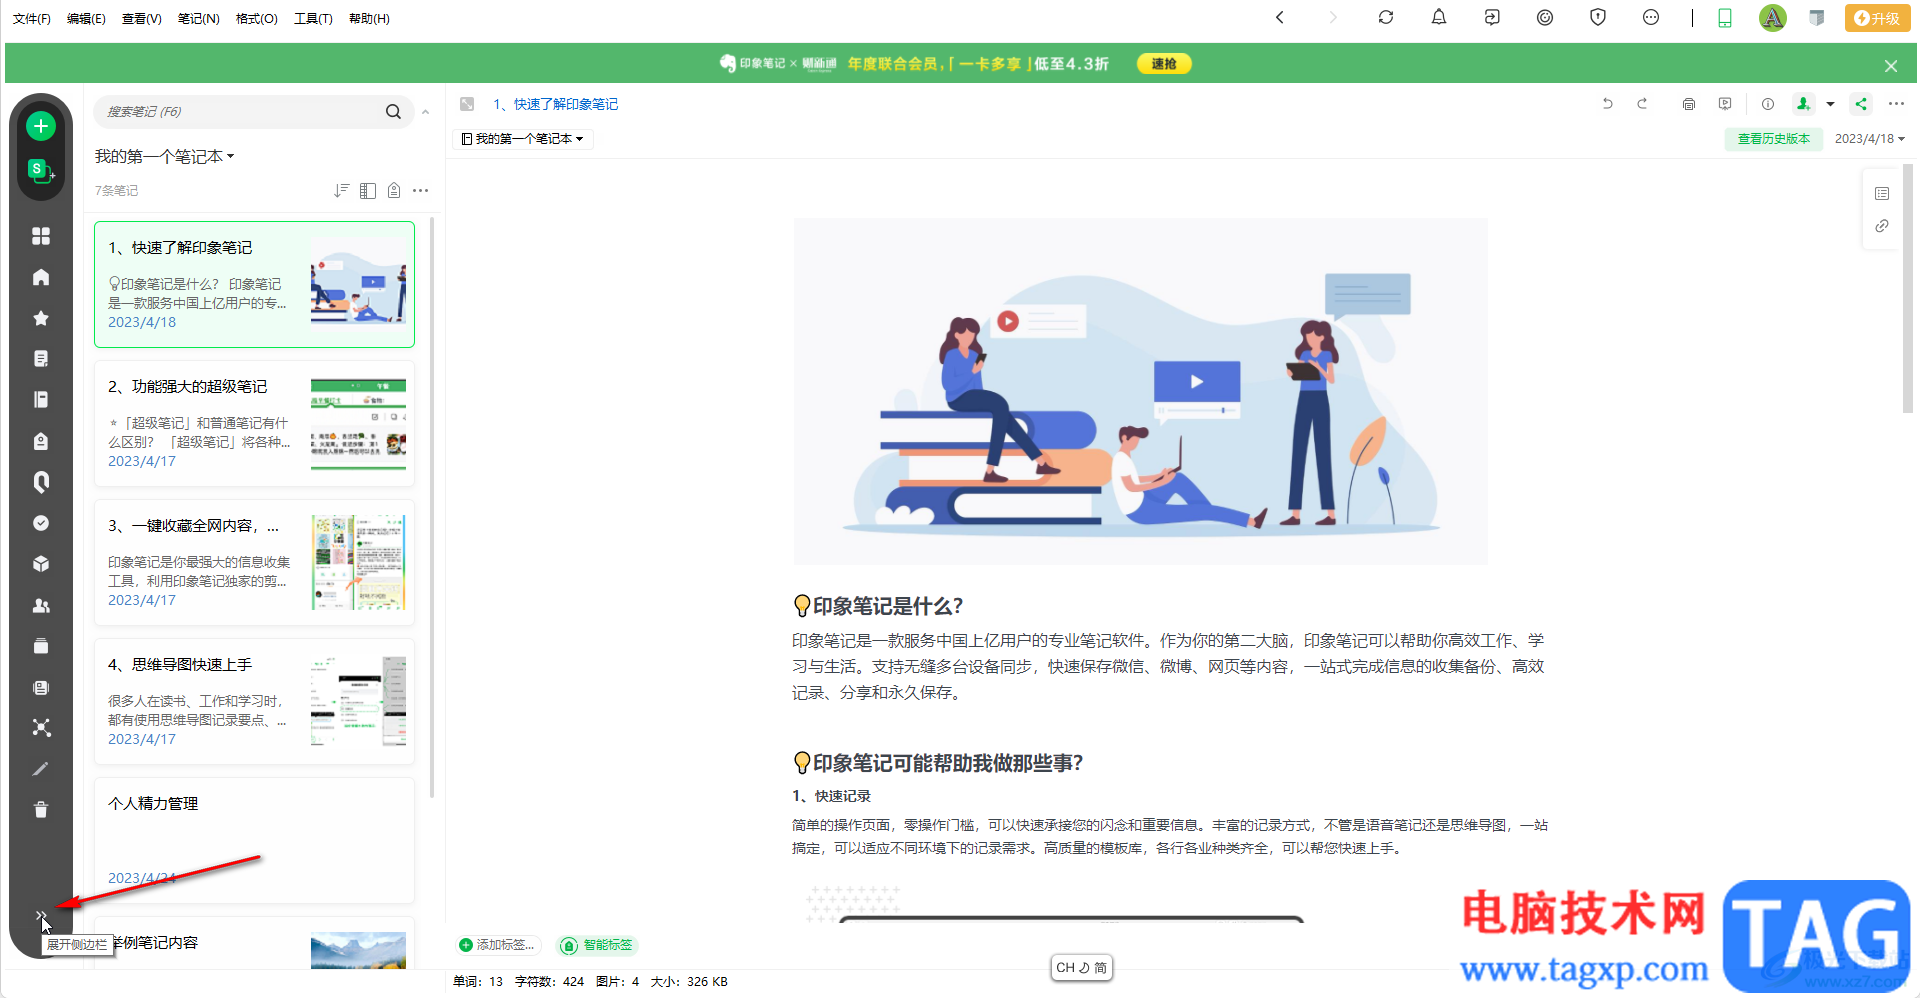The image size is (1920, 998).
Task: Switch the note list view layout icon
Action: (368, 190)
